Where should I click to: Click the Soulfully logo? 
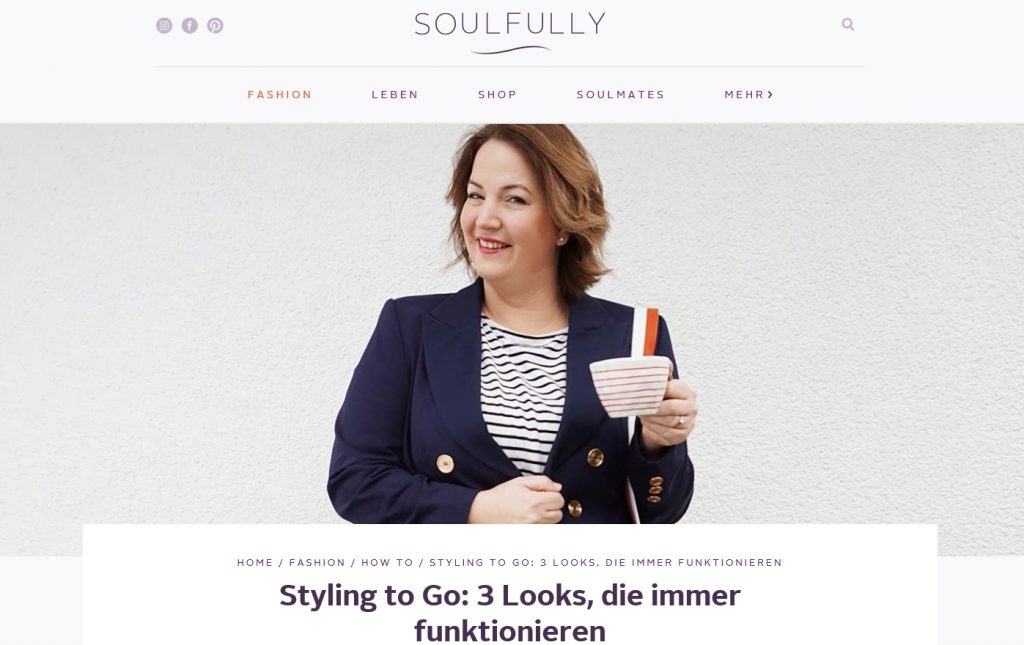tap(510, 31)
